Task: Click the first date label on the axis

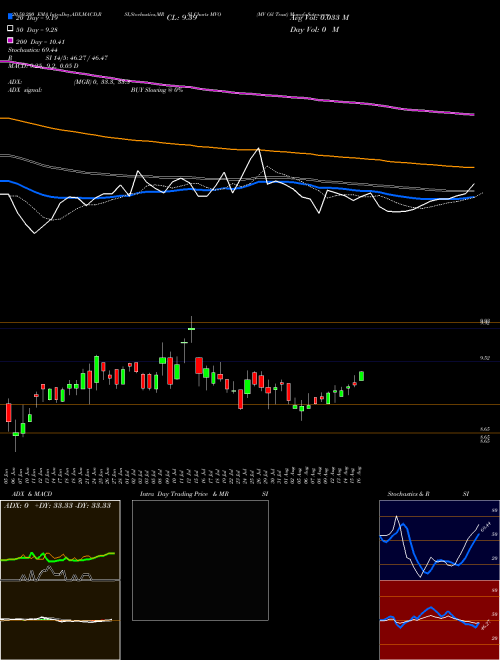Action: coord(6,474)
